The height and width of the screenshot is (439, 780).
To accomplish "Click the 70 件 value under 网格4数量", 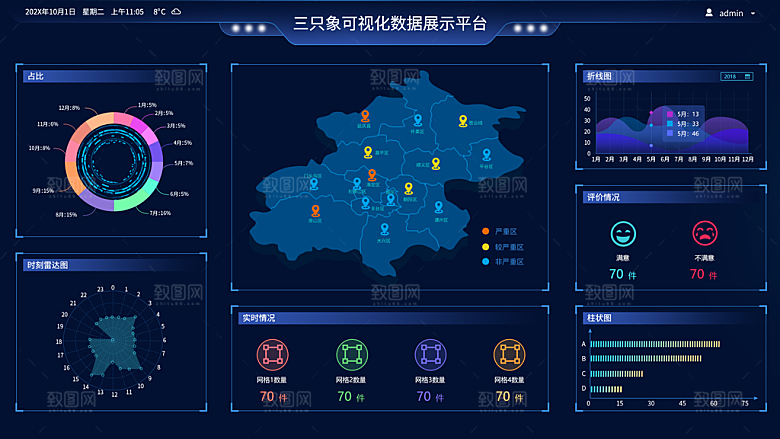I will pyautogui.click(x=509, y=397).
